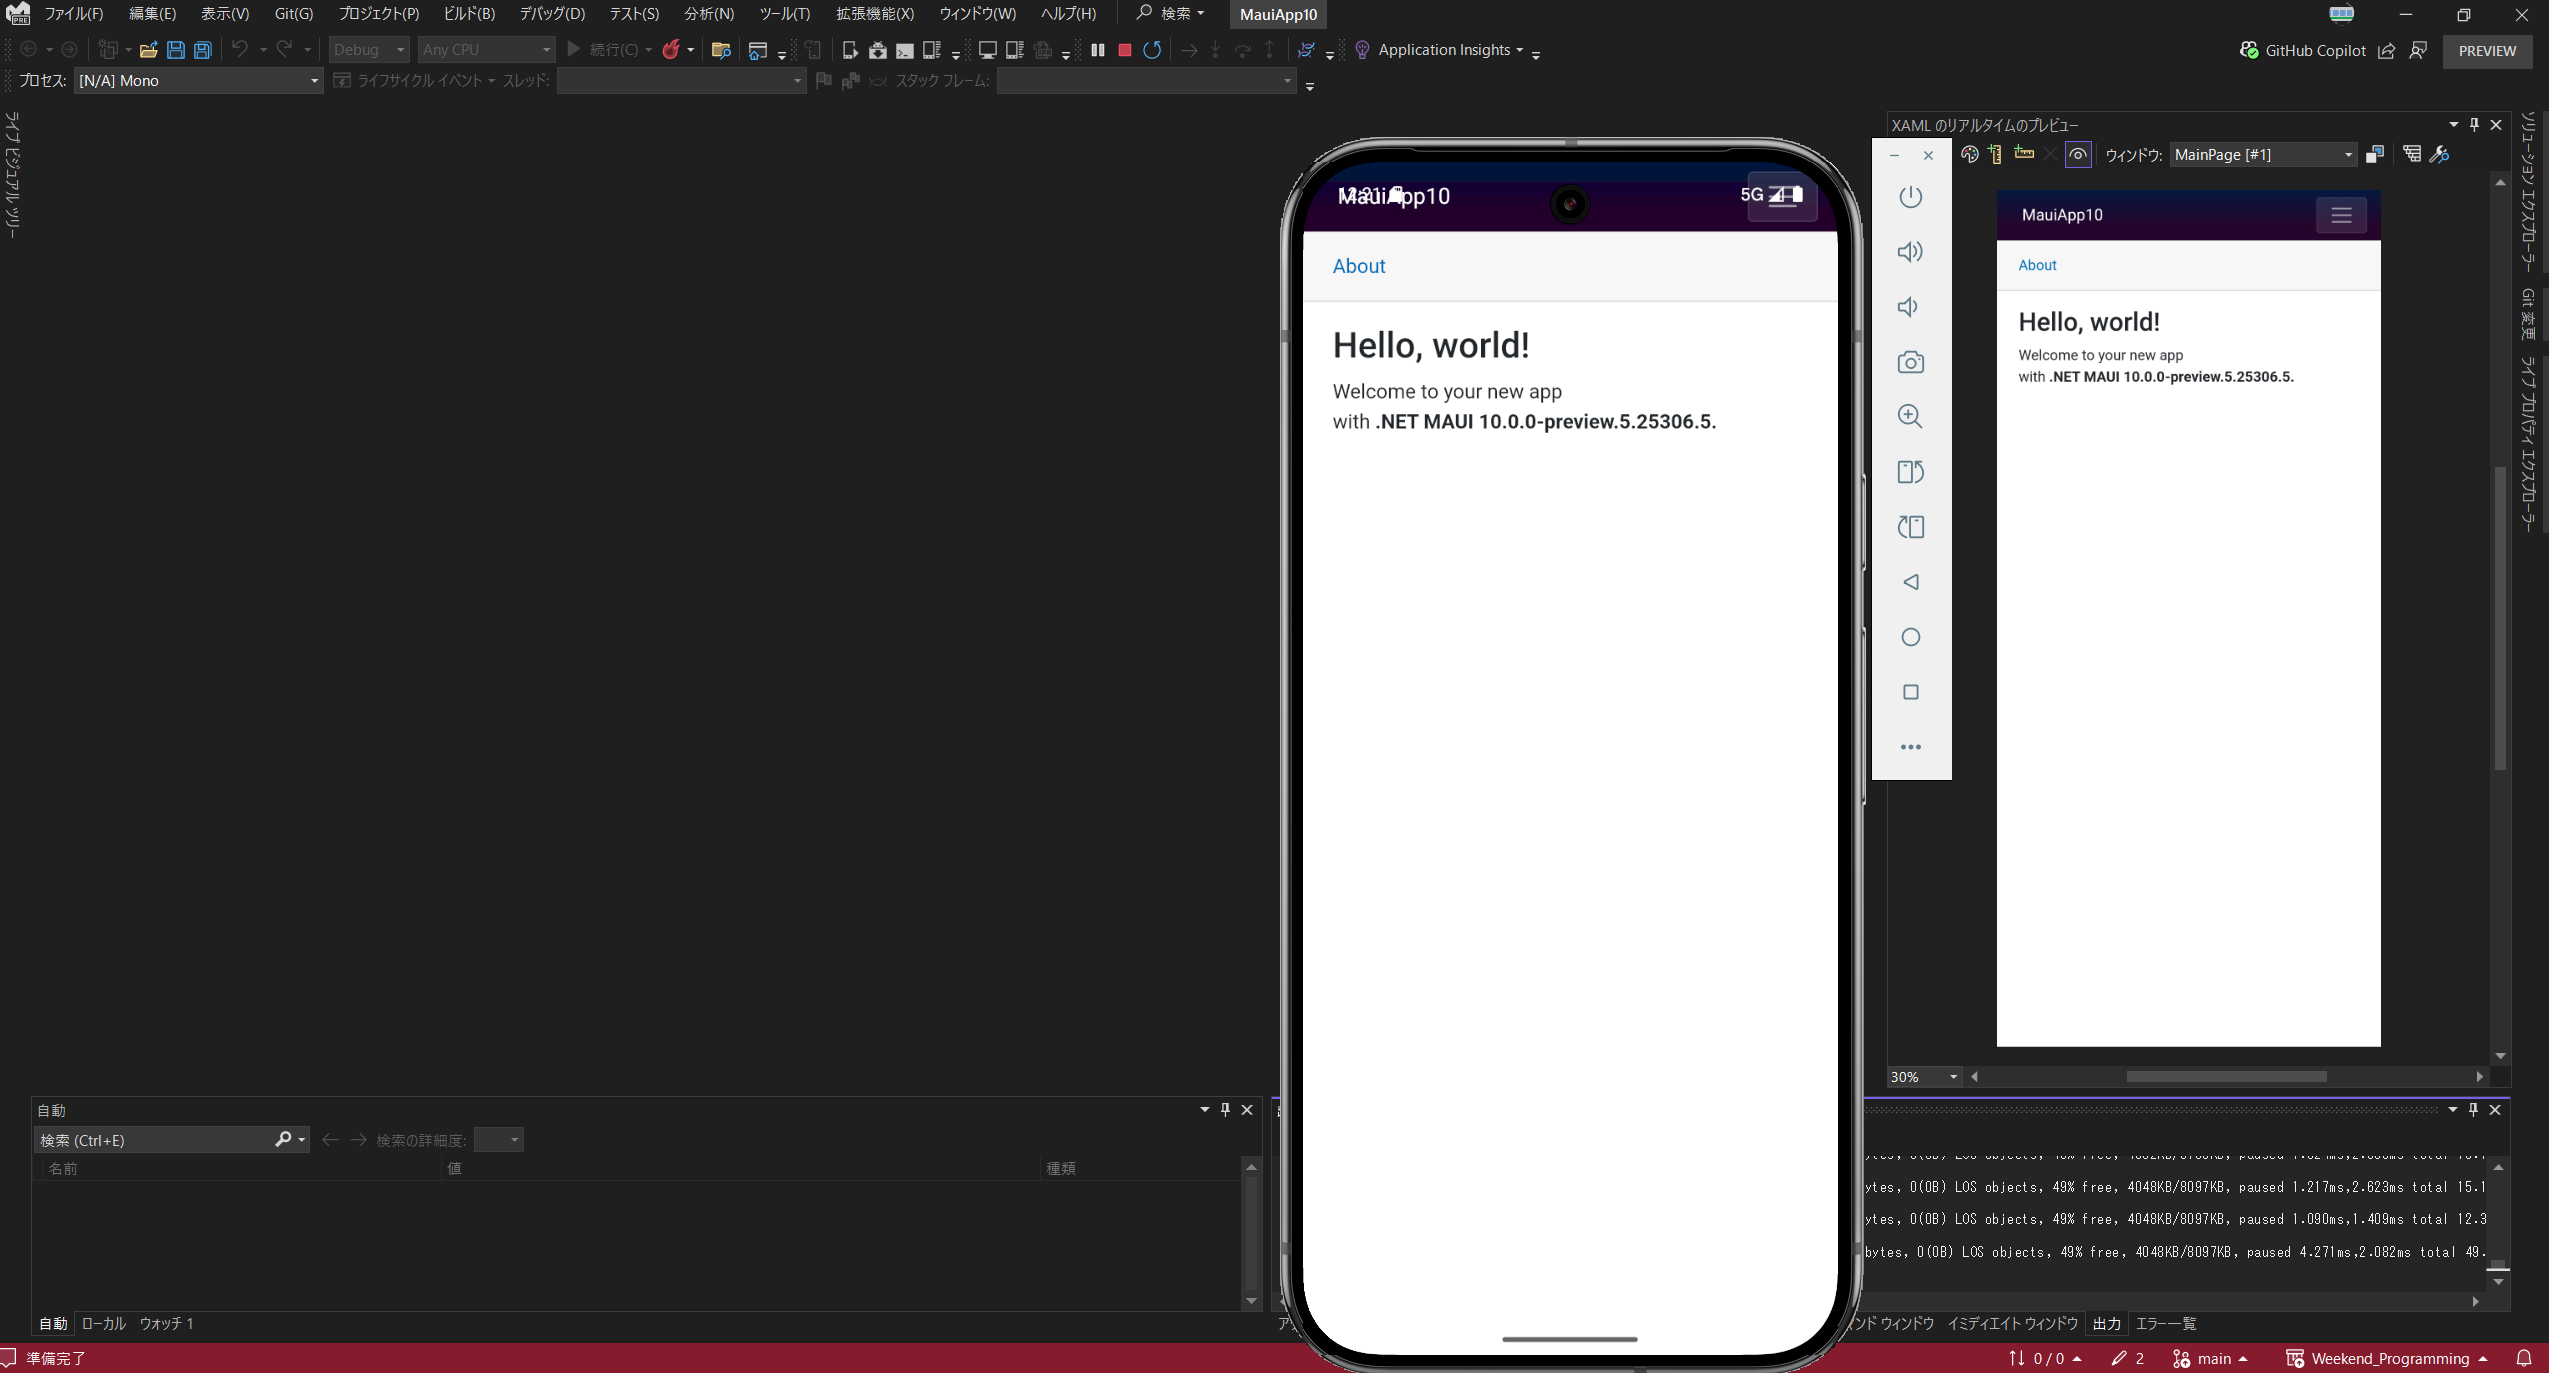Toggle the hamburger menu in XAML preview app
This screenshot has width=2549, height=1373.
point(2341,215)
